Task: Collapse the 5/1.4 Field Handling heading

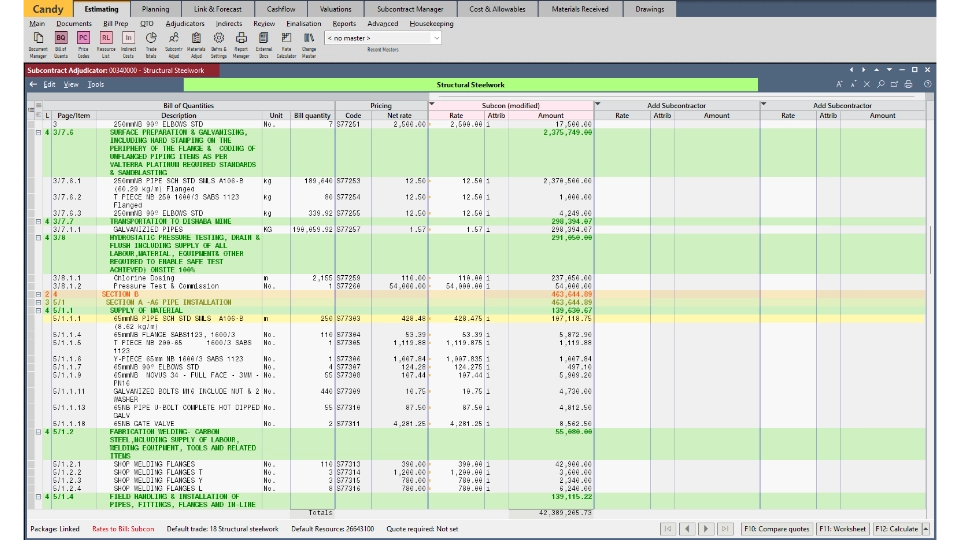Action: (x=38, y=497)
